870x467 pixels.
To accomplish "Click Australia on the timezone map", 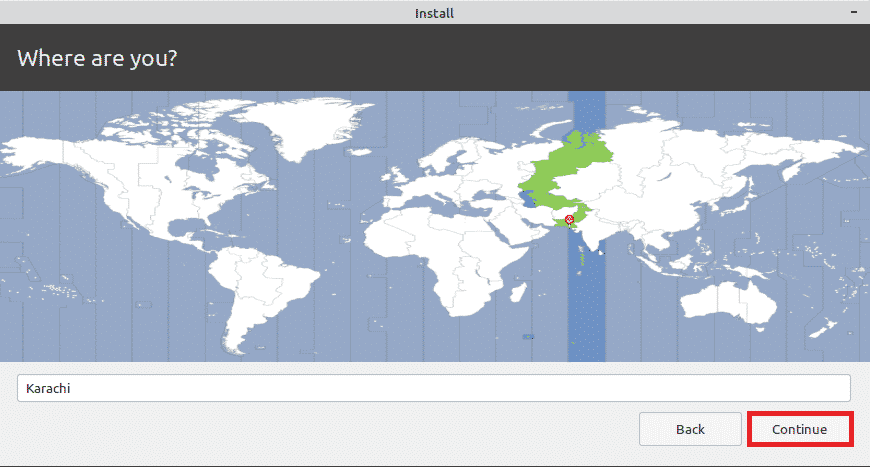I will (x=728, y=304).
